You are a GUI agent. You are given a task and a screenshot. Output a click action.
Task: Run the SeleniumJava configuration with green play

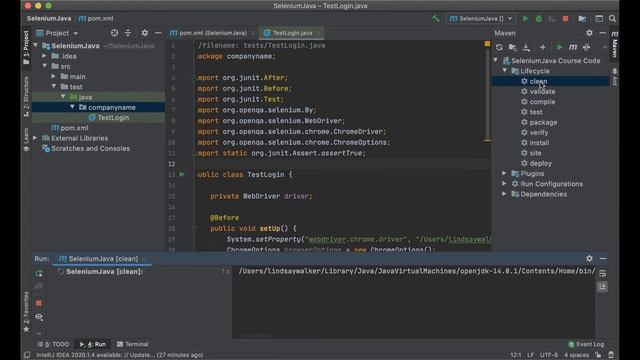[525, 19]
